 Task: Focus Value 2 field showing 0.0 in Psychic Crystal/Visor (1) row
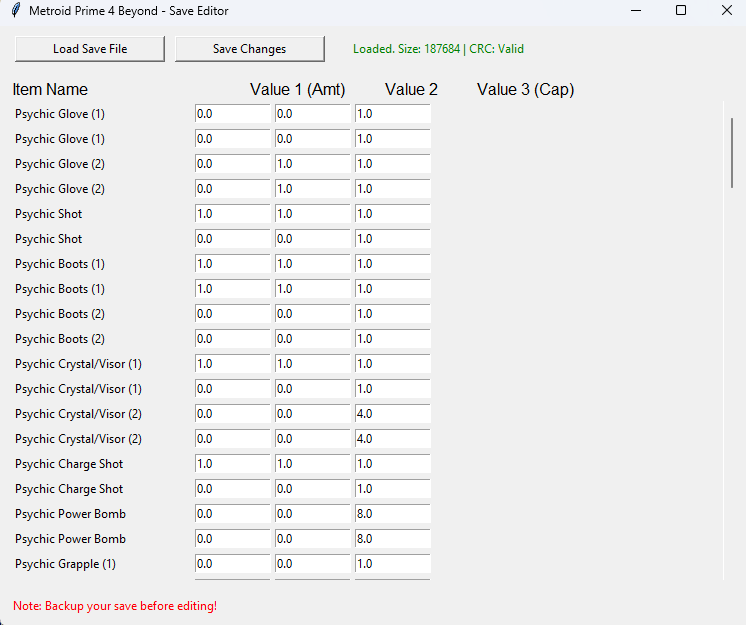coord(312,389)
